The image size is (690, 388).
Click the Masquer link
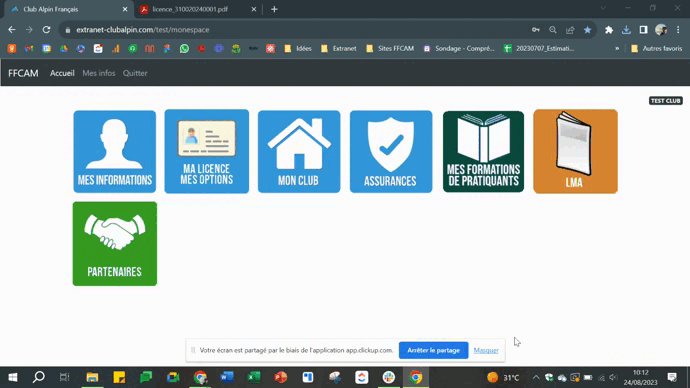point(486,350)
